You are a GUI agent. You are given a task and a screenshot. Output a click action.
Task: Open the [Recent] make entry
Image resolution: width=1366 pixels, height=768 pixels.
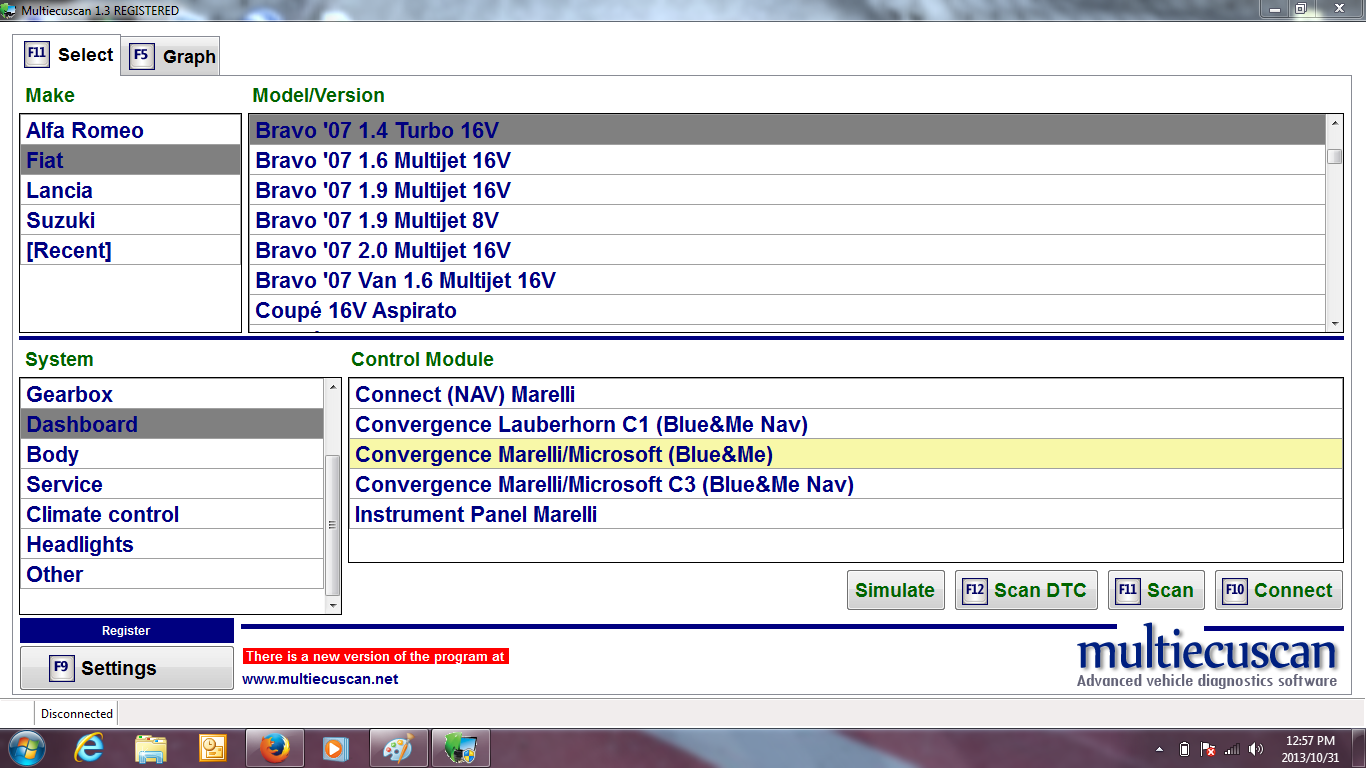pos(131,250)
